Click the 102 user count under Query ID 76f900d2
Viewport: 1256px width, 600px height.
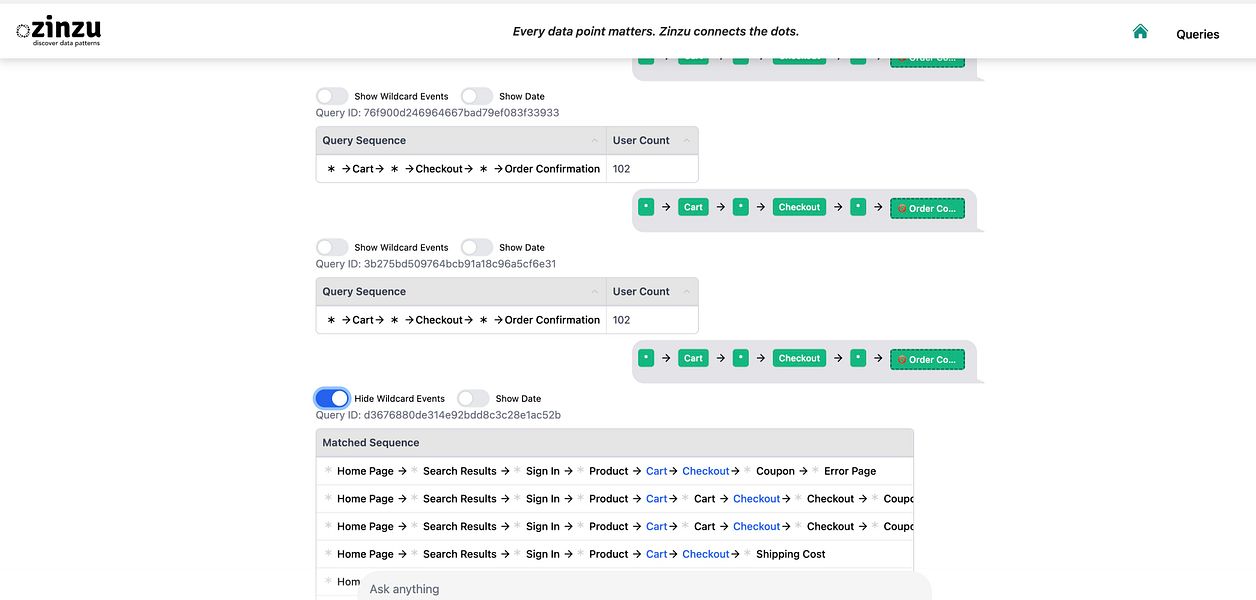pos(621,169)
